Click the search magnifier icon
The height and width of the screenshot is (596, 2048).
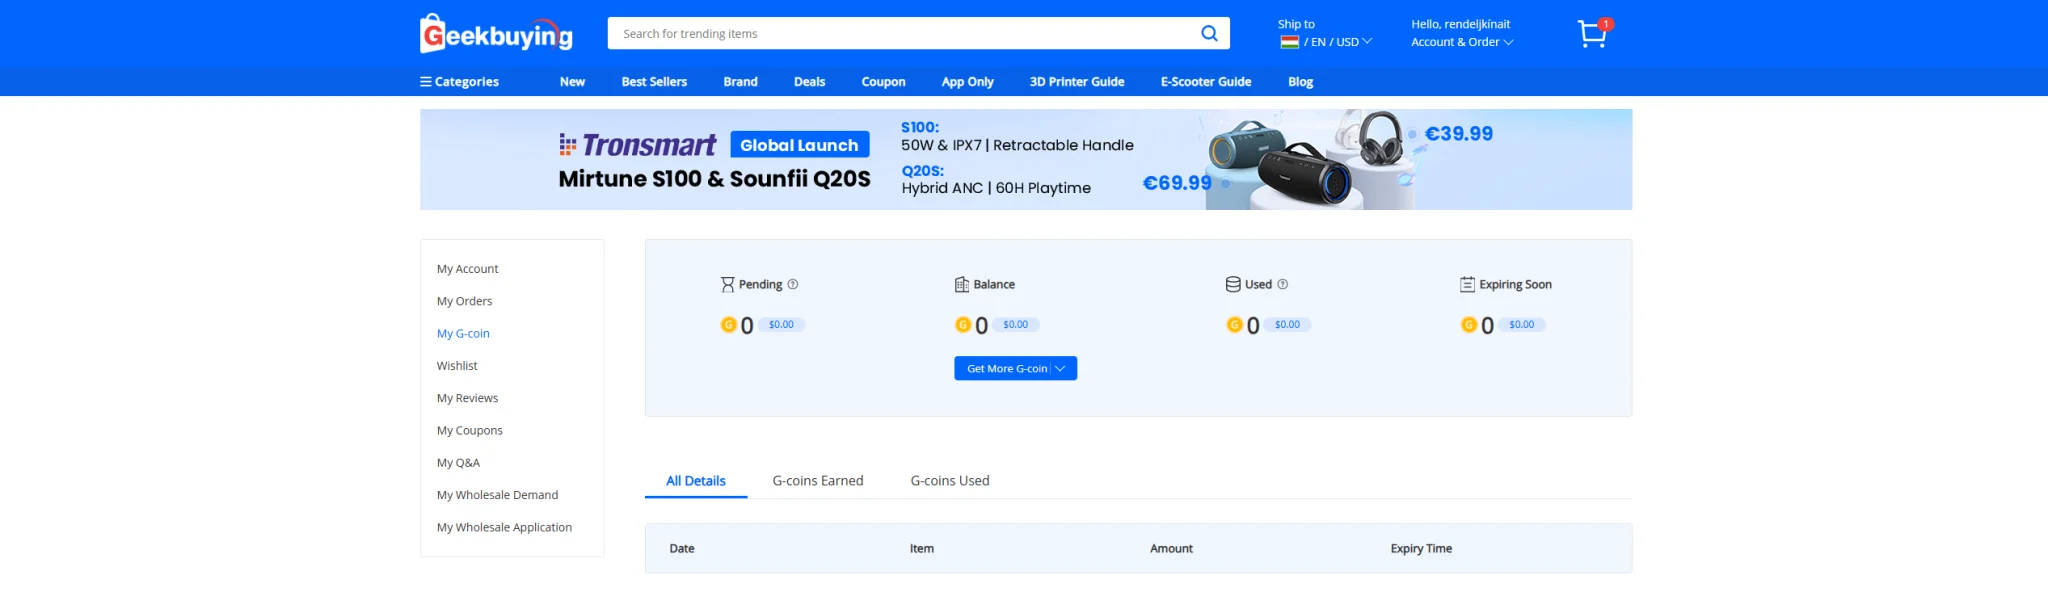pos(1209,33)
